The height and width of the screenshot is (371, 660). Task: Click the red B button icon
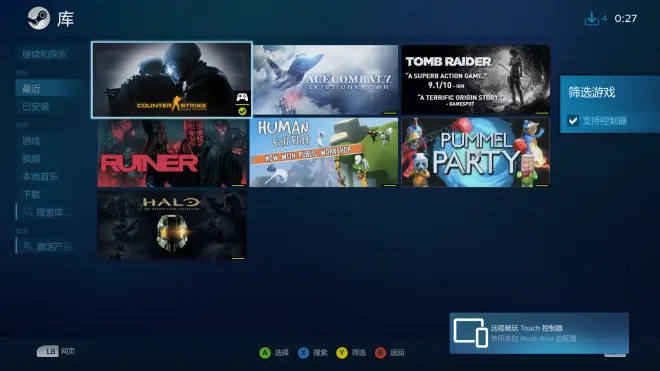[x=380, y=352]
